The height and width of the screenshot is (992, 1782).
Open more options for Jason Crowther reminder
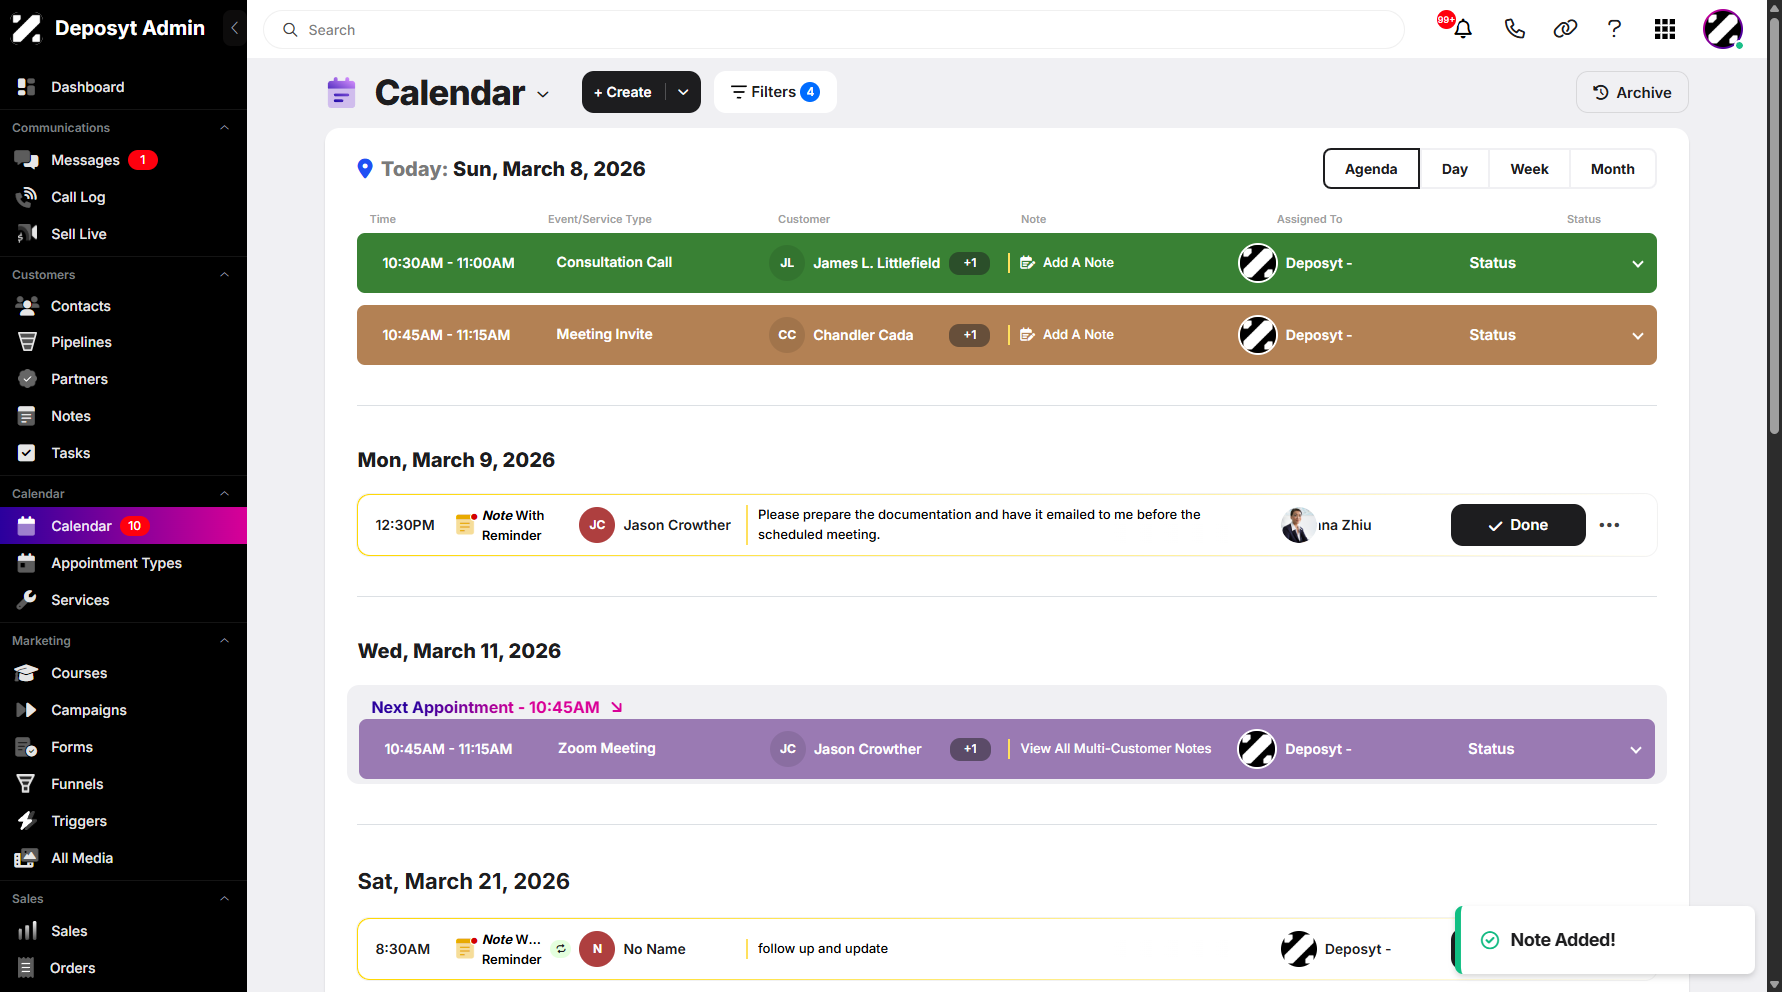click(x=1609, y=525)
